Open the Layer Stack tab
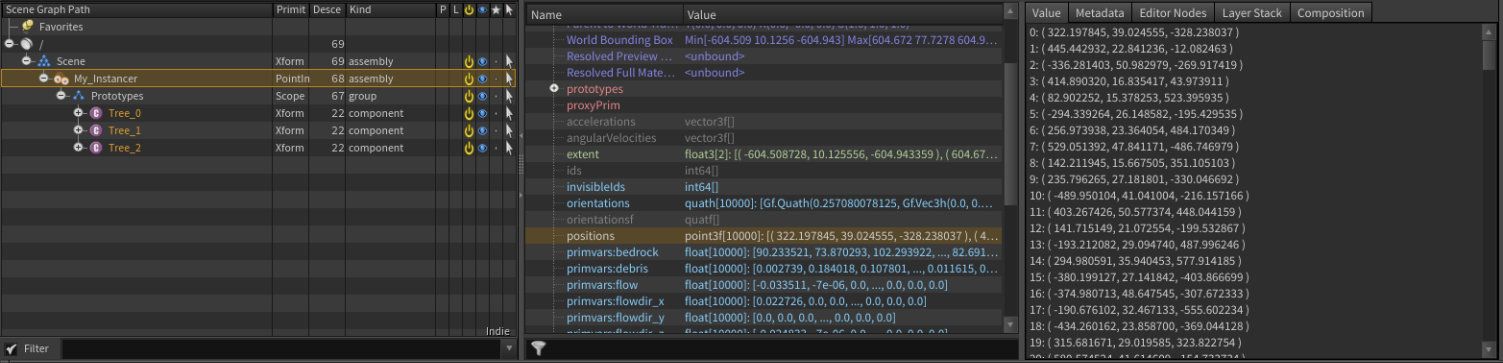1503x363 pixels. 1249,13
